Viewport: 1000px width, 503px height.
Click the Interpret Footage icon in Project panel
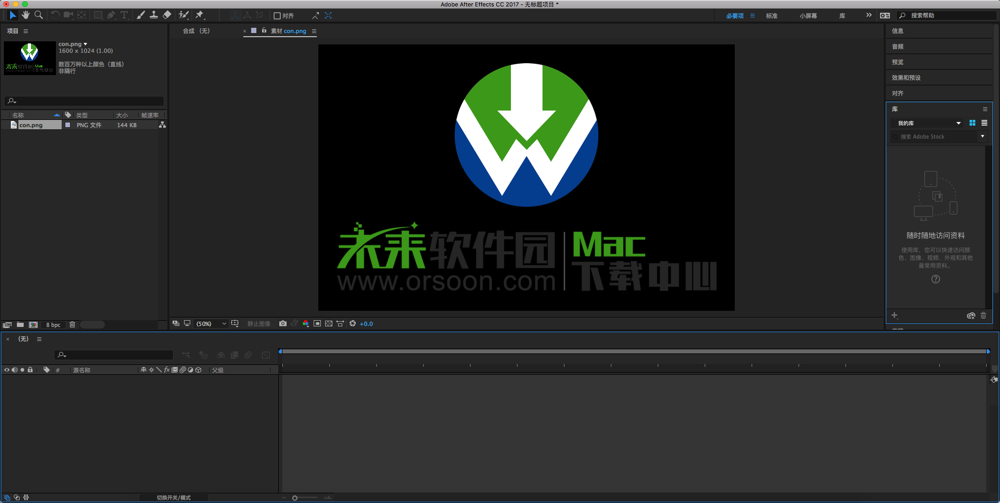(8, 324)
